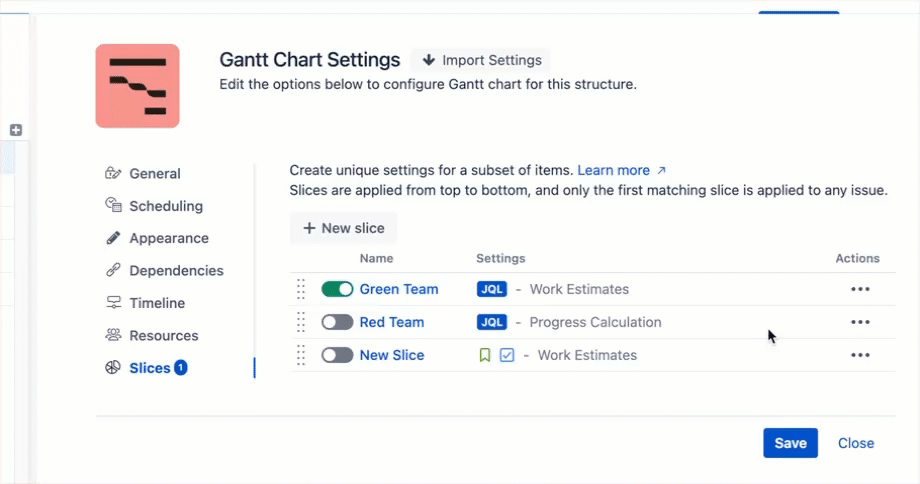
Task: Open actions menu for Red Team
Action: click(859, 322)
